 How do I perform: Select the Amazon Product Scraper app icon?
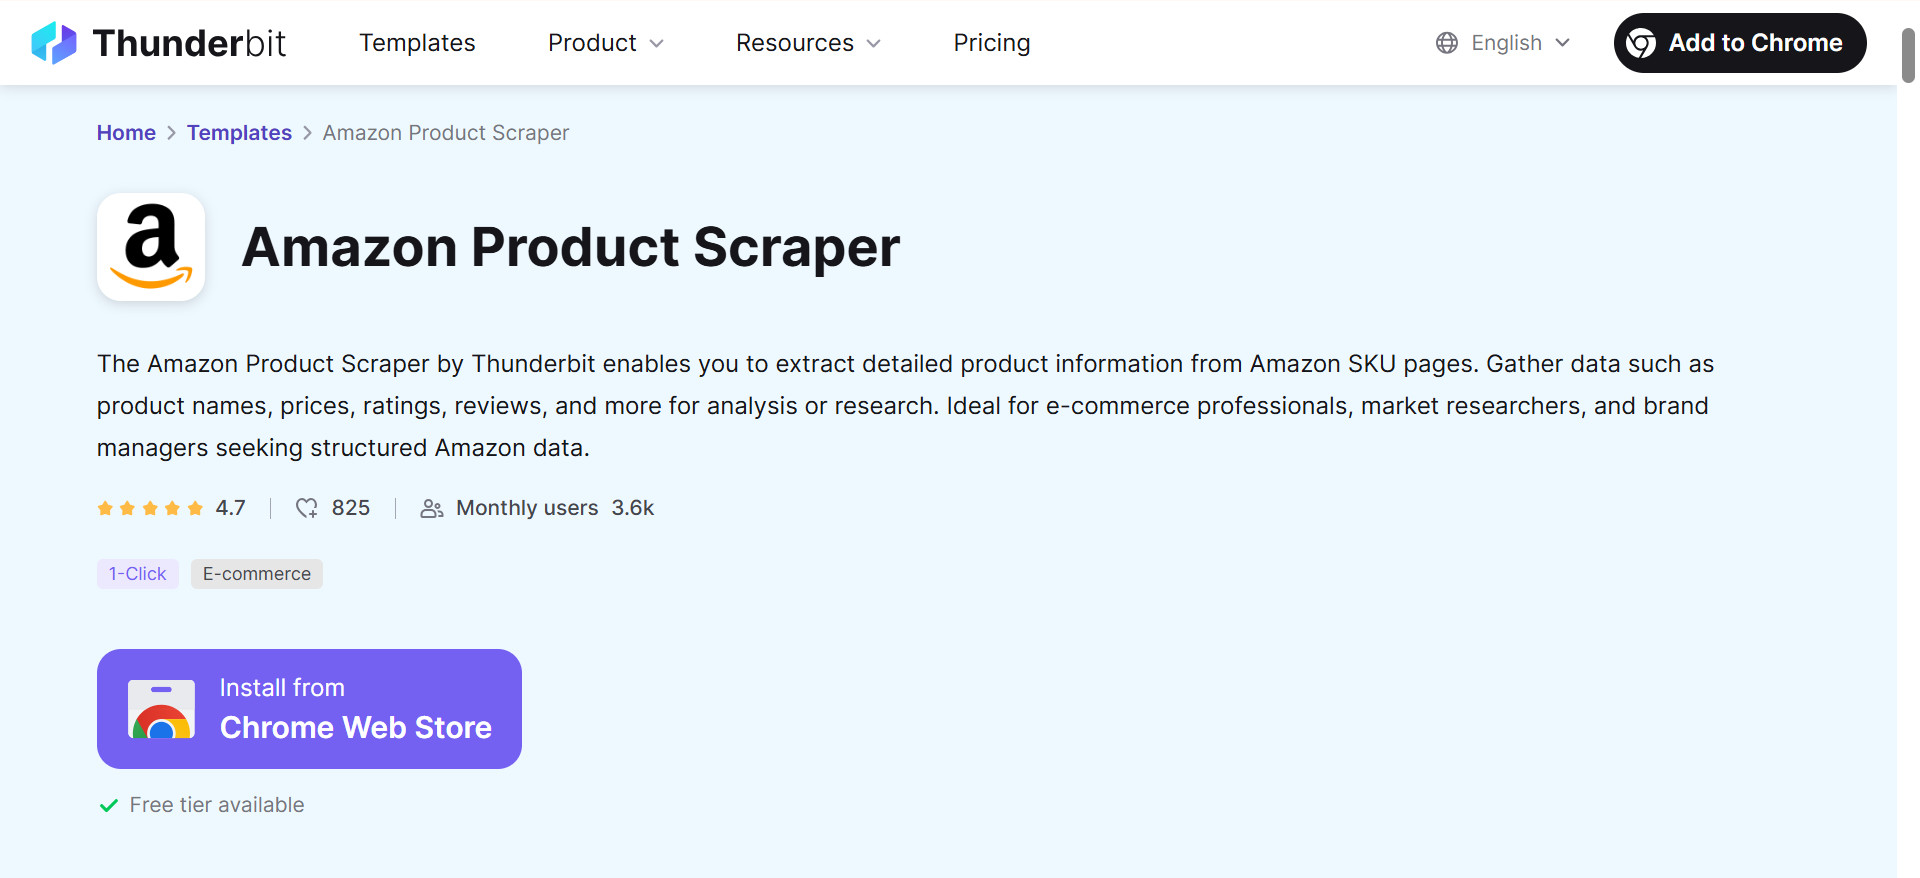coord(150,247)
